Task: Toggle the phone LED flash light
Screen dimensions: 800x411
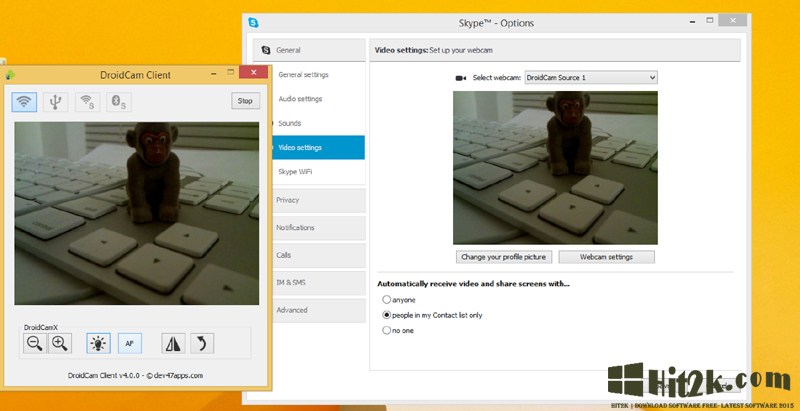Action: (x=98, y=344)
